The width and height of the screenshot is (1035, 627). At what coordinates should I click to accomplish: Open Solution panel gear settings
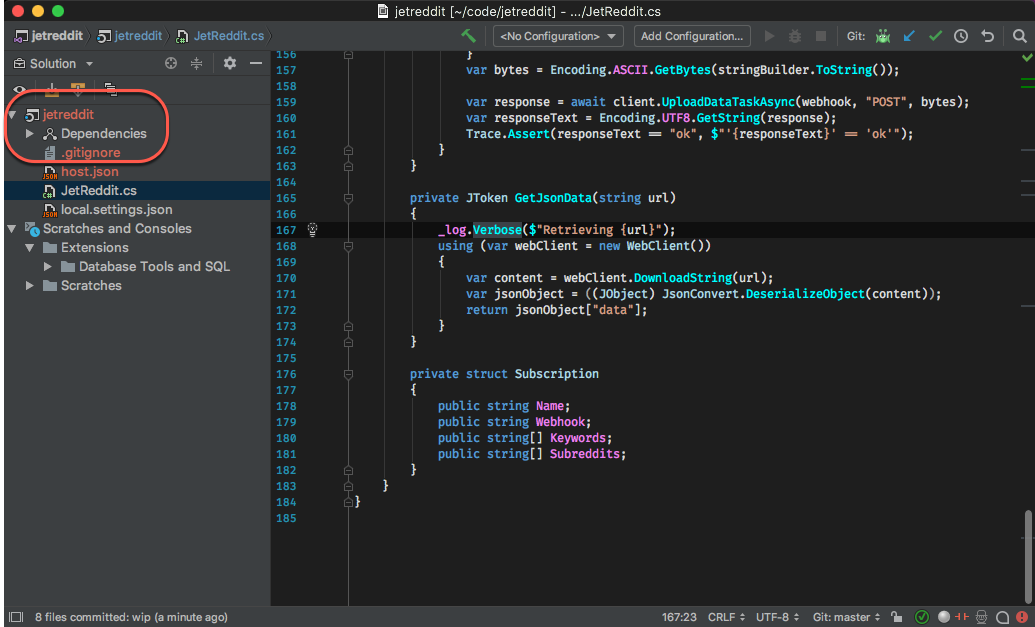pyautogui.click(x=230, y=63)
